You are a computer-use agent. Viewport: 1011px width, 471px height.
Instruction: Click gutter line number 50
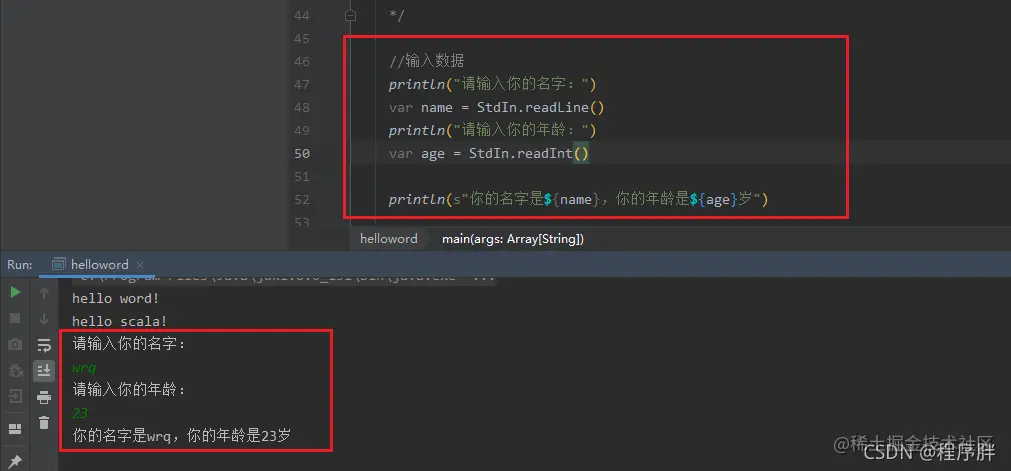(302, 154)
